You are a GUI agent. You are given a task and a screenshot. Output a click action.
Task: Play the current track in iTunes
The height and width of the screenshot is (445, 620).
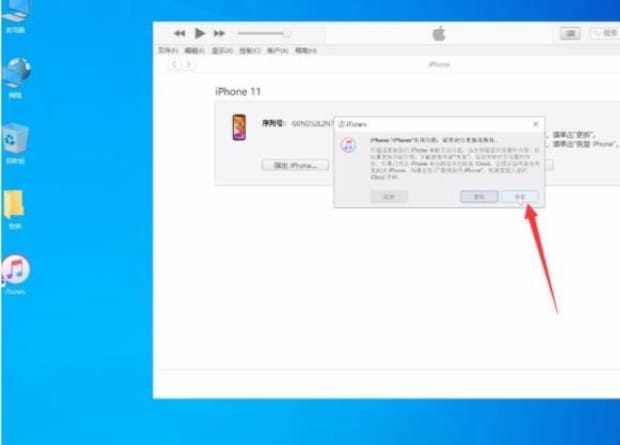click(200, 34)
